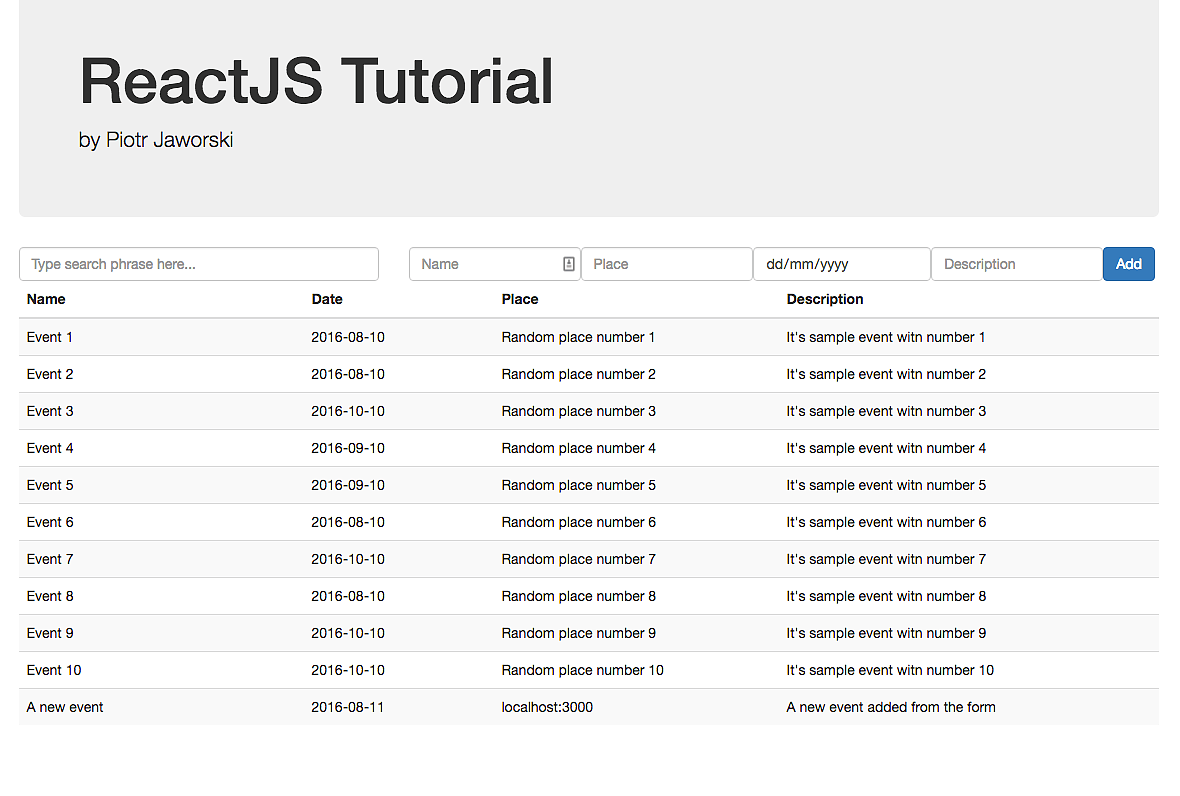Click 'It's sample event witn number 9'
The image size is (1180, 796).
click(x=886, y=633)
